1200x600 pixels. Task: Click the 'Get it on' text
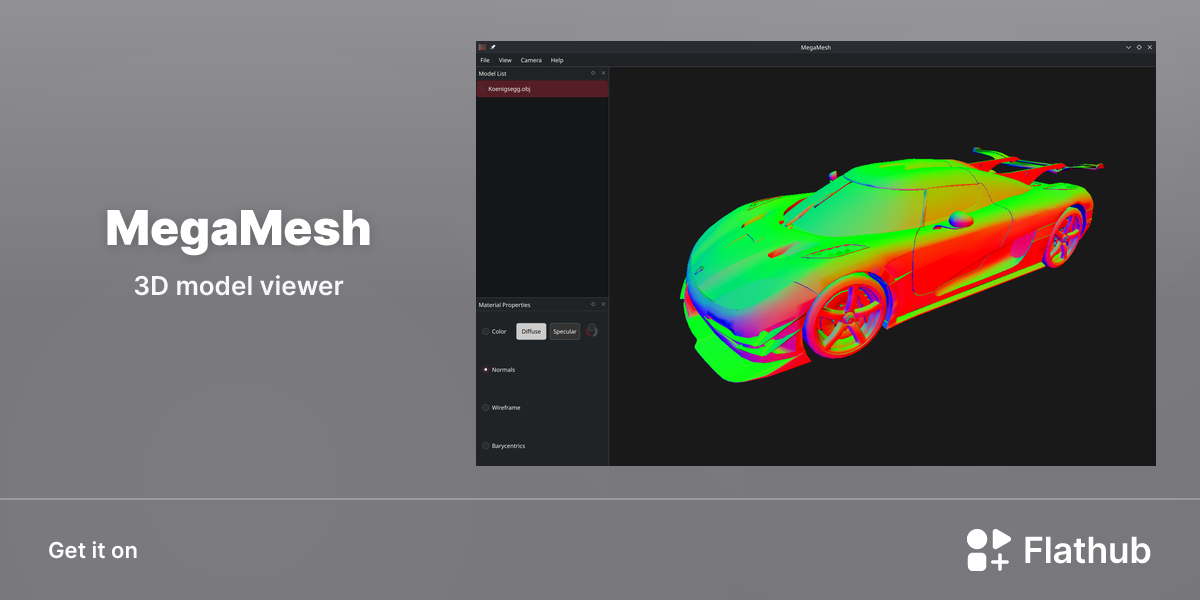[93, 550]
